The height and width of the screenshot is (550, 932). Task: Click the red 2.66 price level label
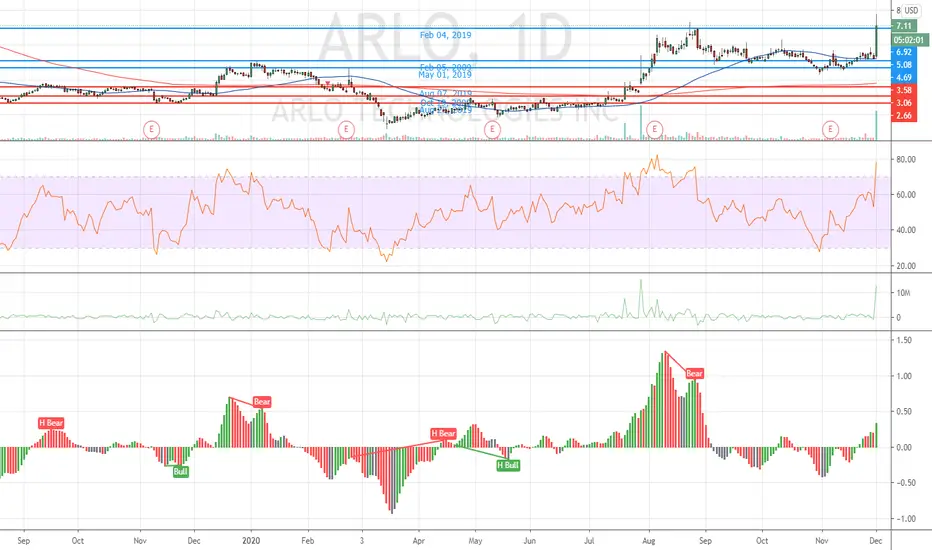point(904,115)
